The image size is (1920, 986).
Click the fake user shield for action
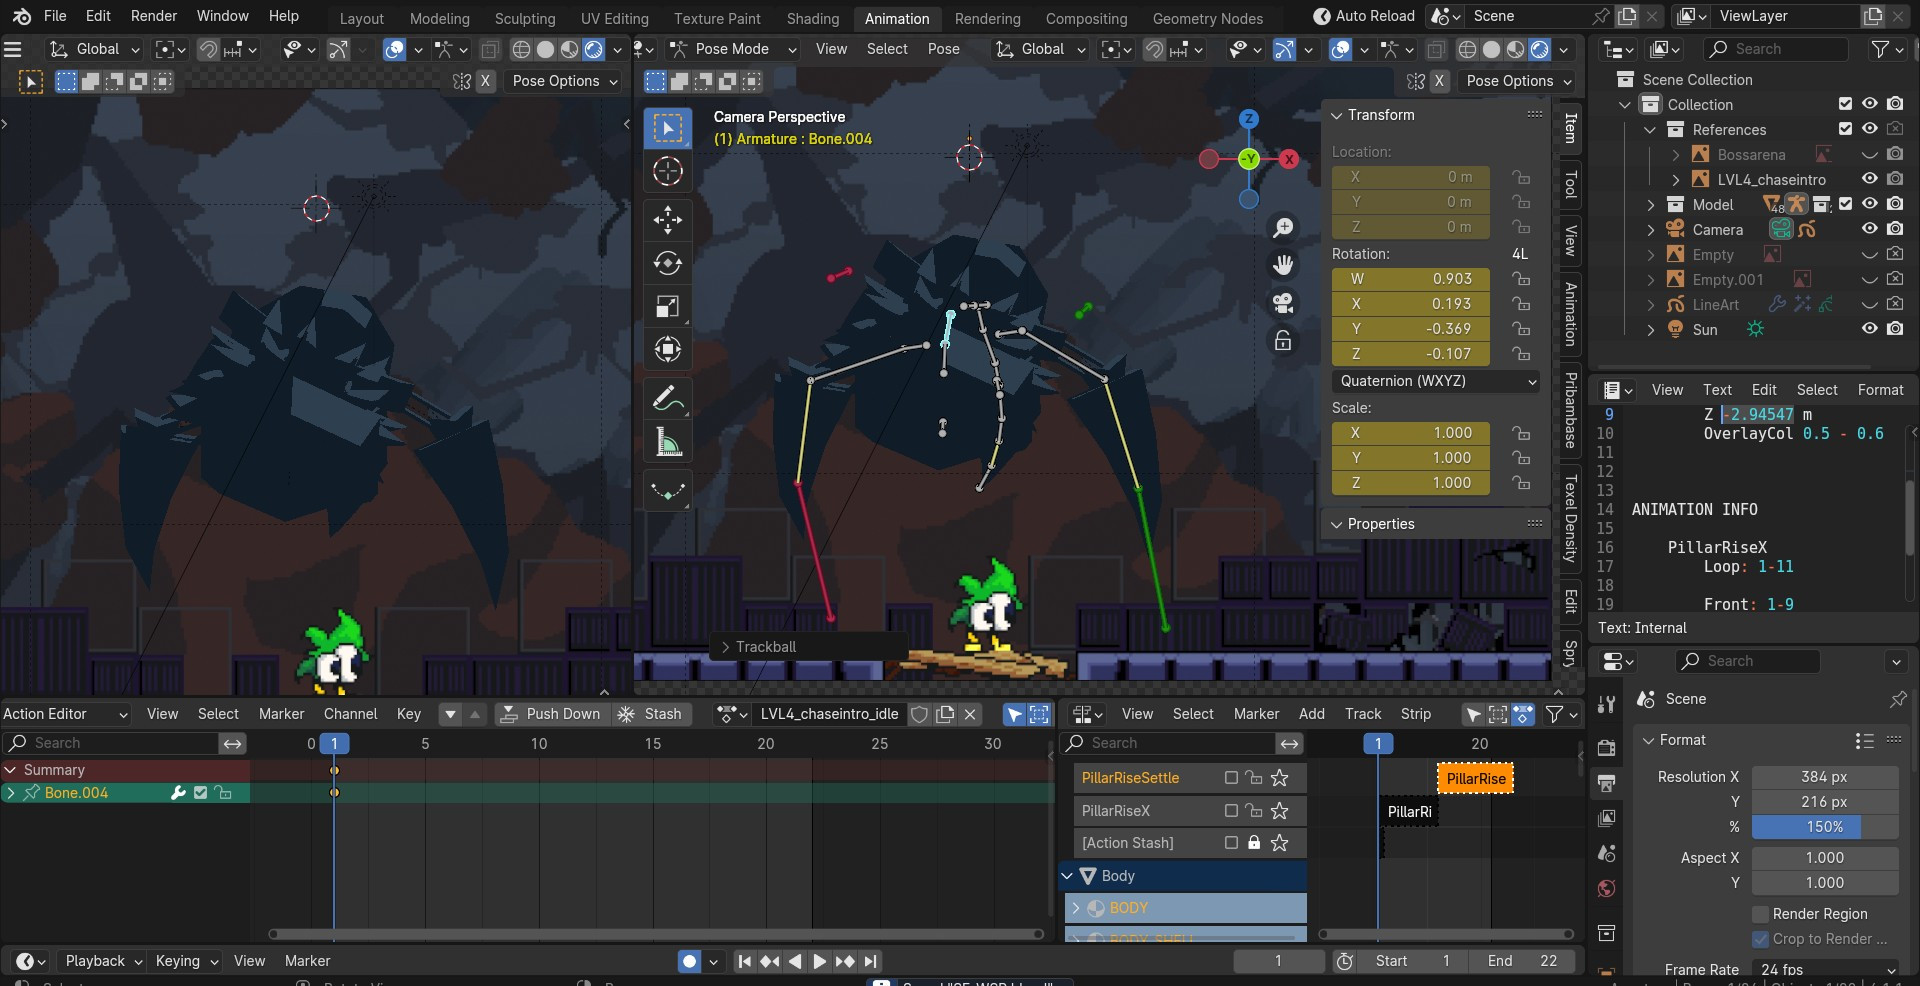point(919,714)
